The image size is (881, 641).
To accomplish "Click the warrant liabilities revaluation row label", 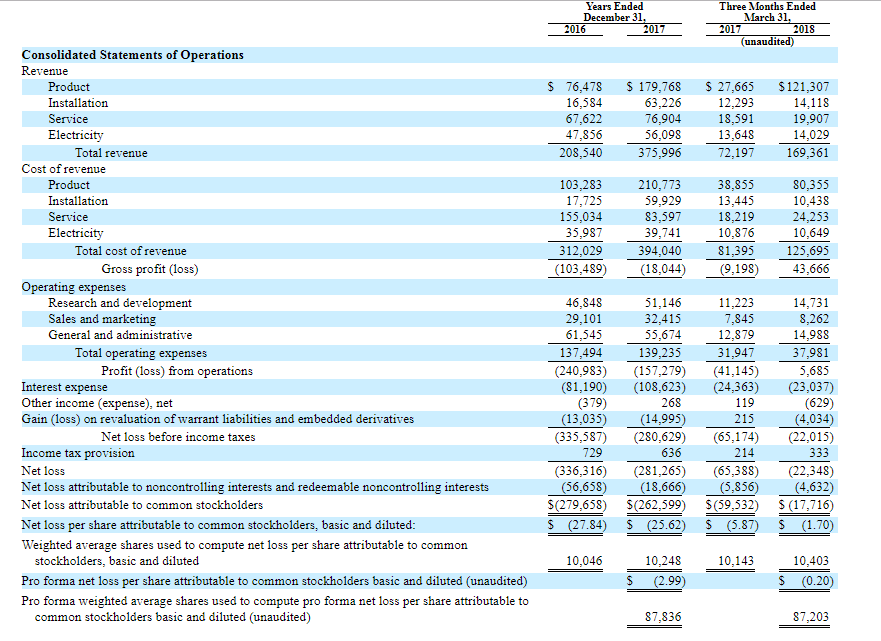I will click(217, 419).
